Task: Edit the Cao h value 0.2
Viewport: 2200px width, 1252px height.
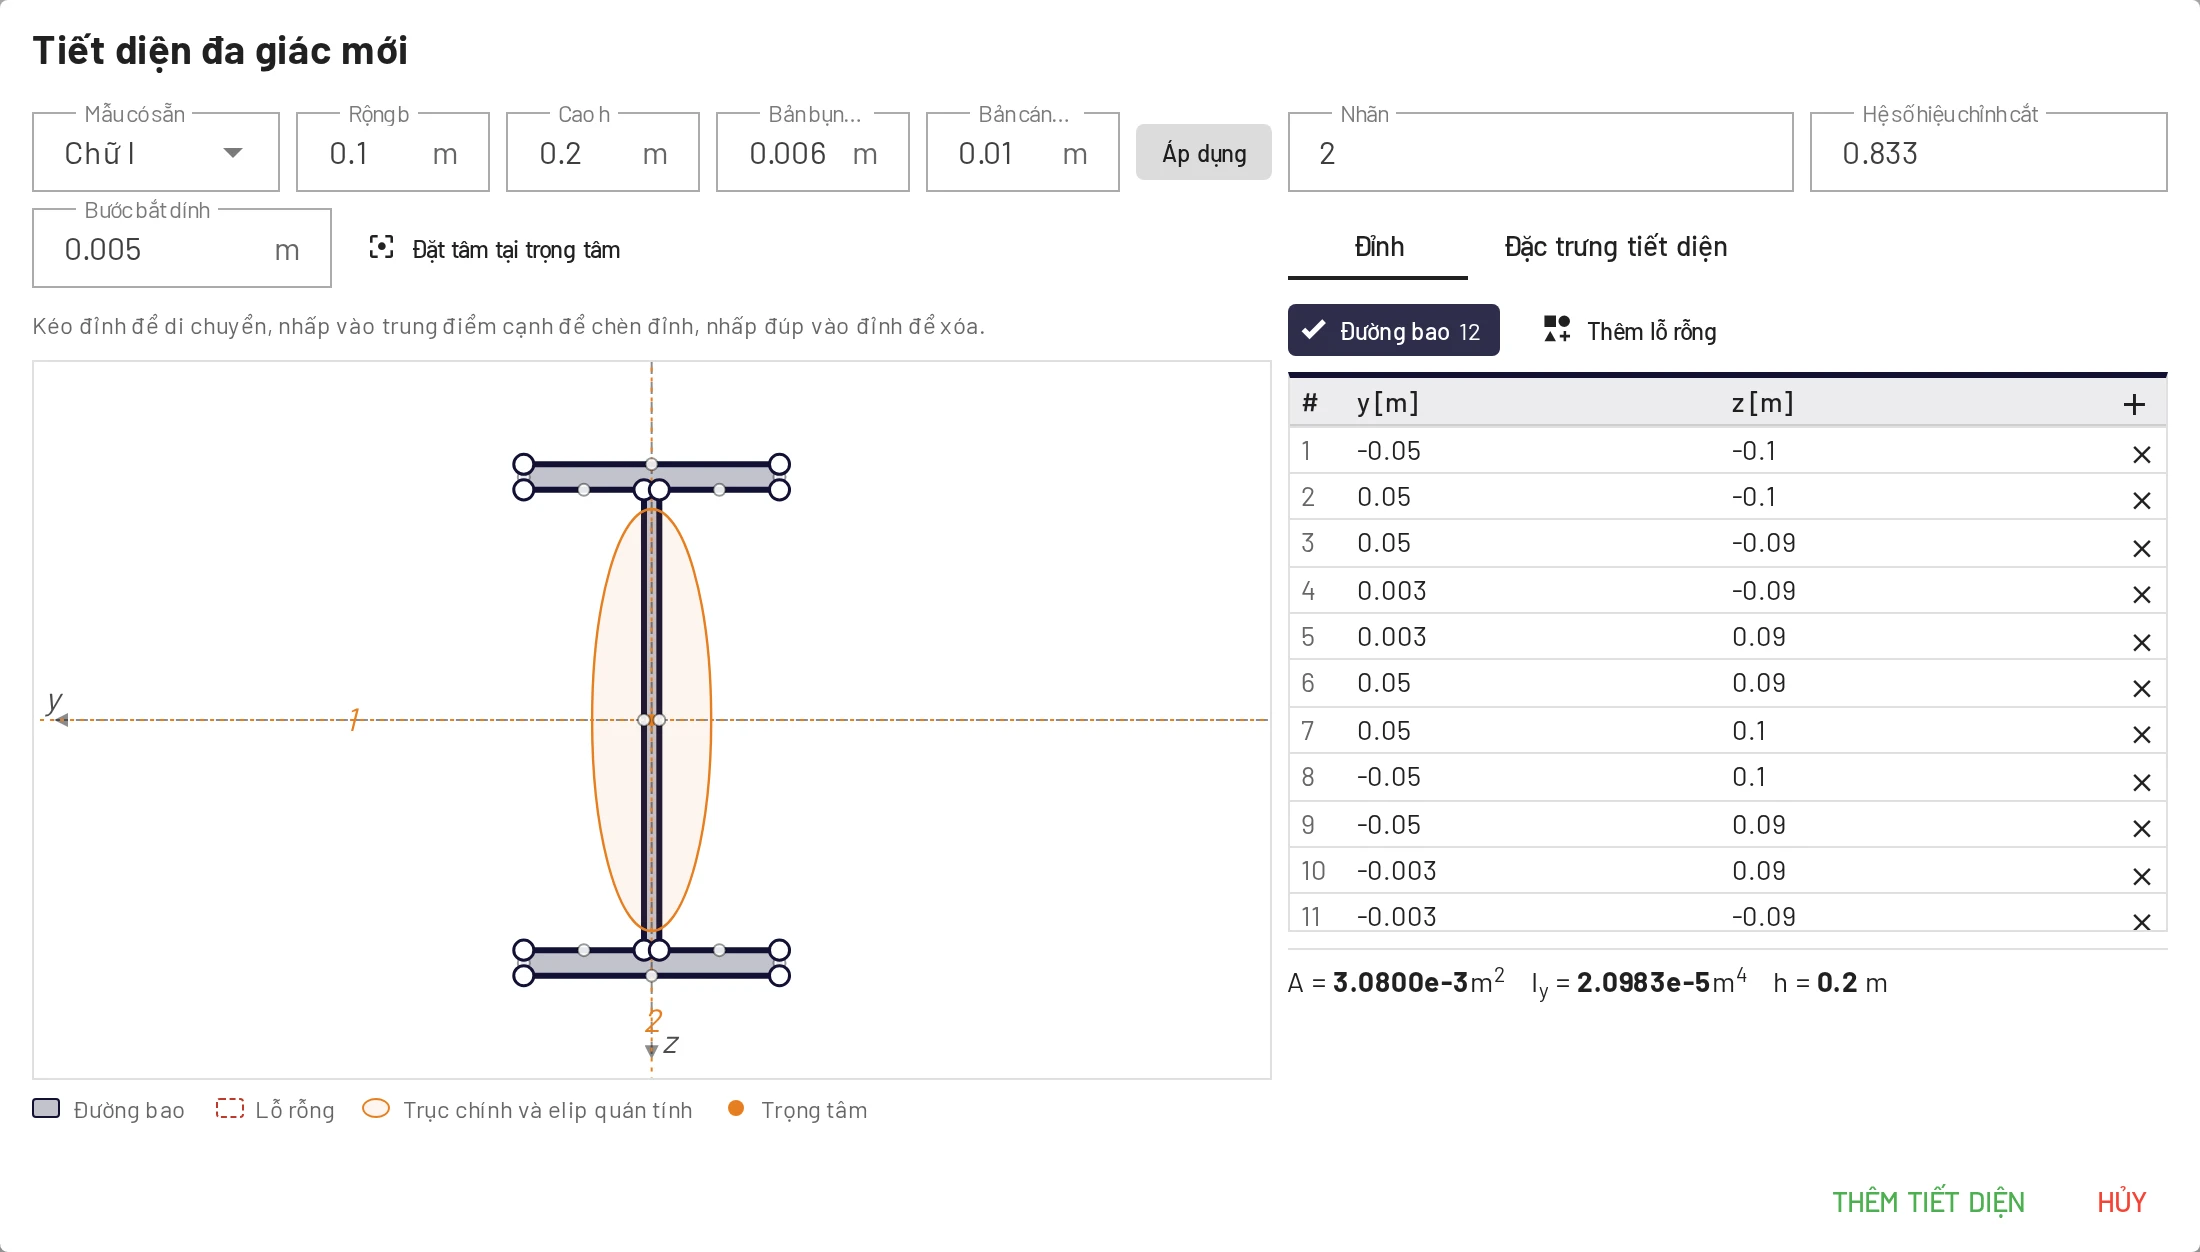Action: click(x=603, y=153)
